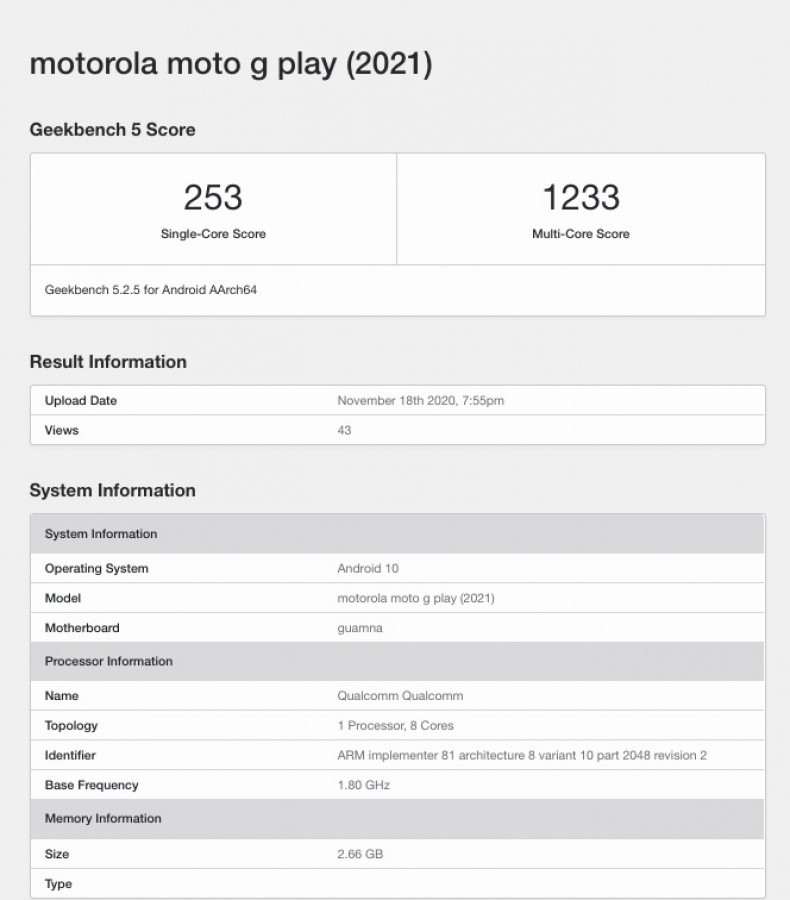Screen dimensions: 790x900
Task: Click the Geekbench 5 Score heading
Action: coord(112,130)
